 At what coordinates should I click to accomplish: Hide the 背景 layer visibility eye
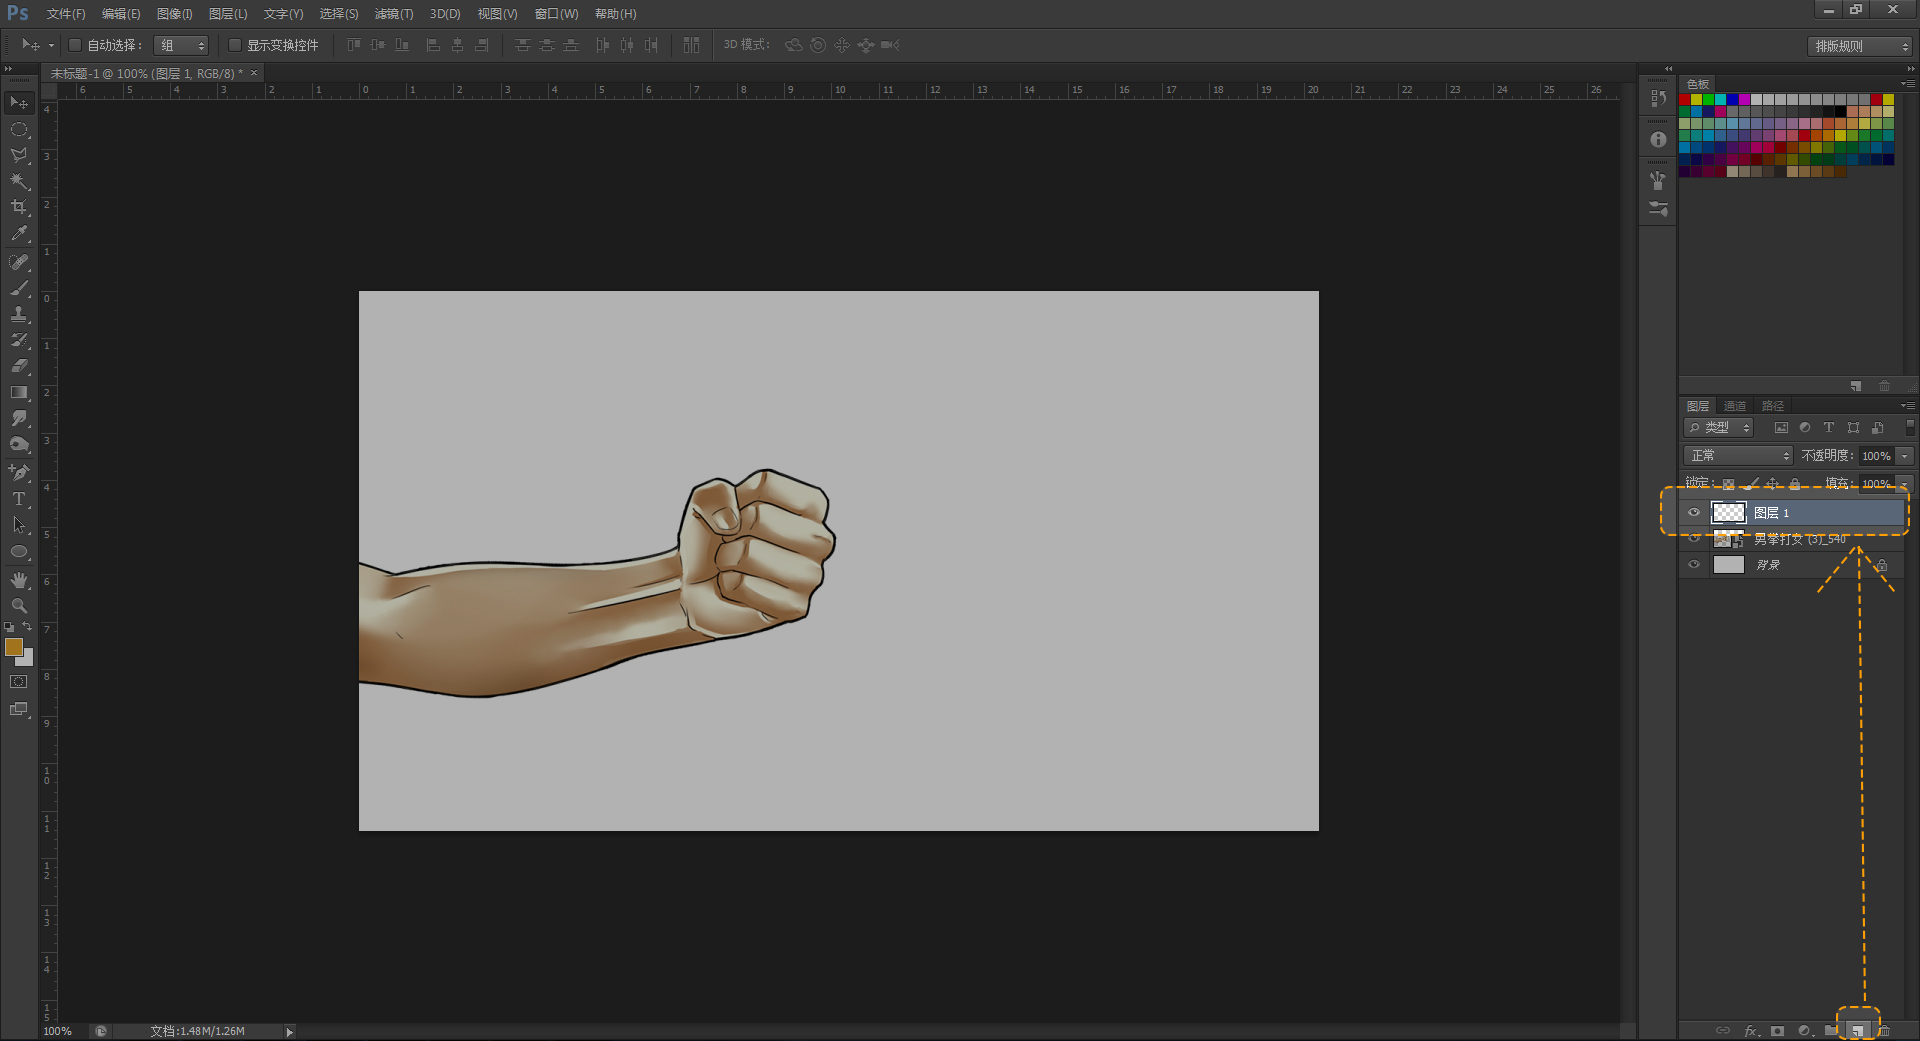pyautogui.click(x=1694, y=565)
